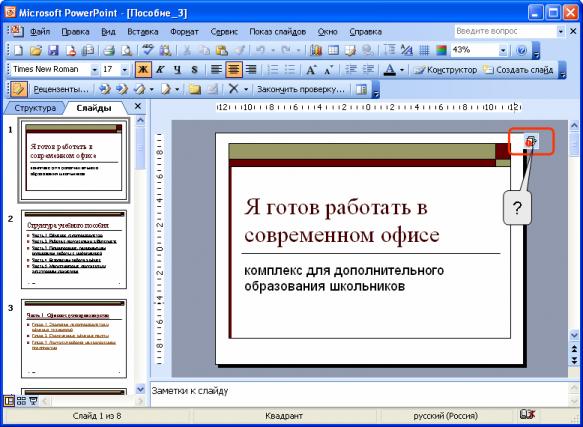Open Microsoft PowerPoint Help icon
583x427 pixels.
522,50
